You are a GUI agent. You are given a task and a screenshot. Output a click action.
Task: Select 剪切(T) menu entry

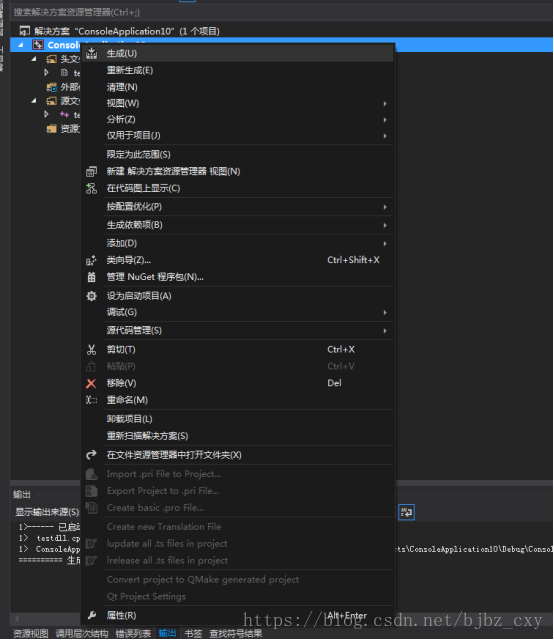(x=237, y=349)
